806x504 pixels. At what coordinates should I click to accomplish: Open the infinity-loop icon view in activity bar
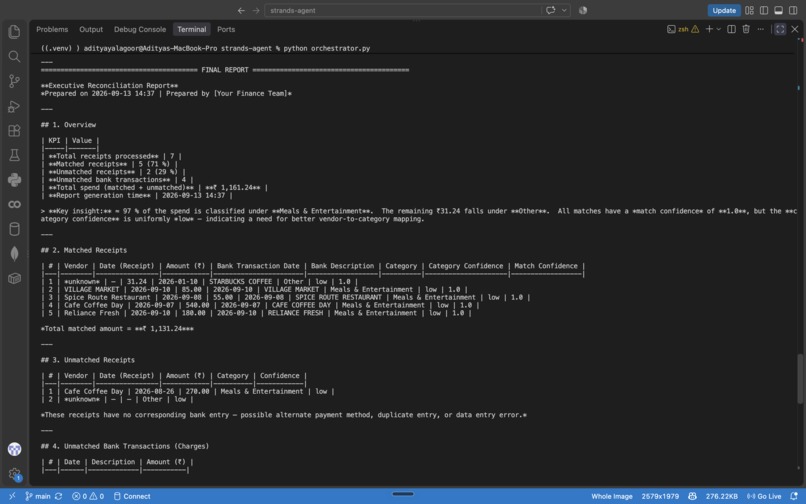(x=14, y=204)
